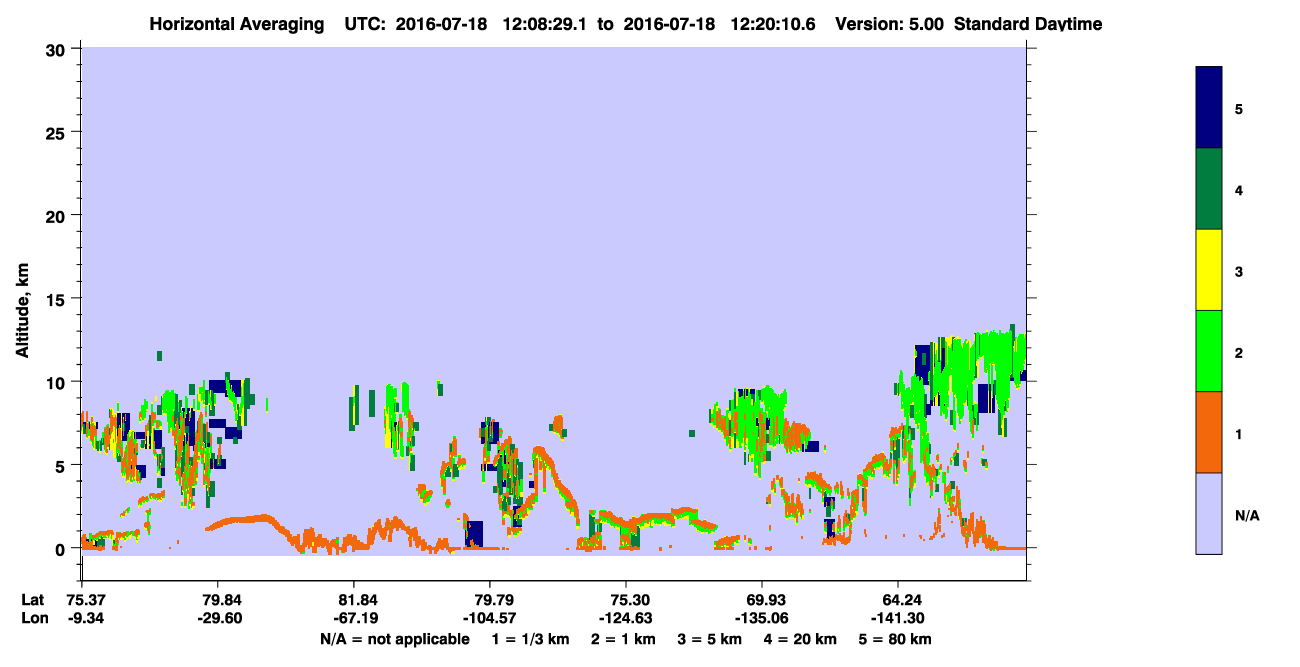The width and height of the screenshot is (1300, 667).
Task: Click legend text '1 = 1/3 km'
Action: tap(531, 639)
